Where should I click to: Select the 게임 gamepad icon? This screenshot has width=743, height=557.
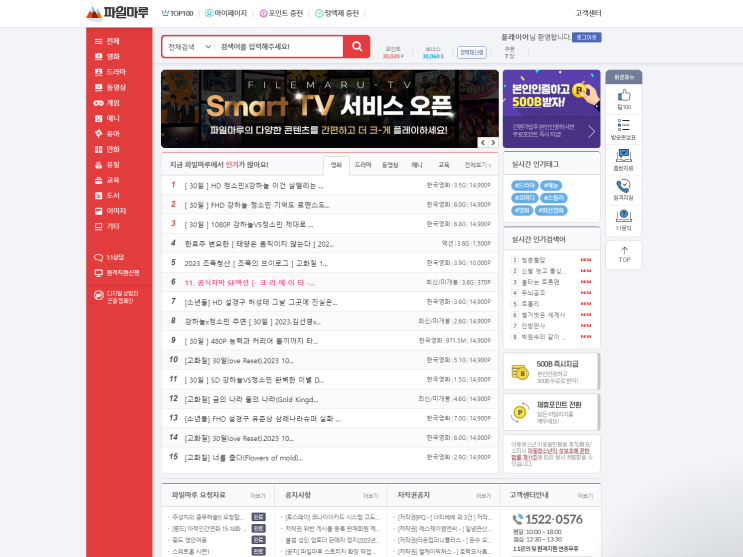coord(99,103)
